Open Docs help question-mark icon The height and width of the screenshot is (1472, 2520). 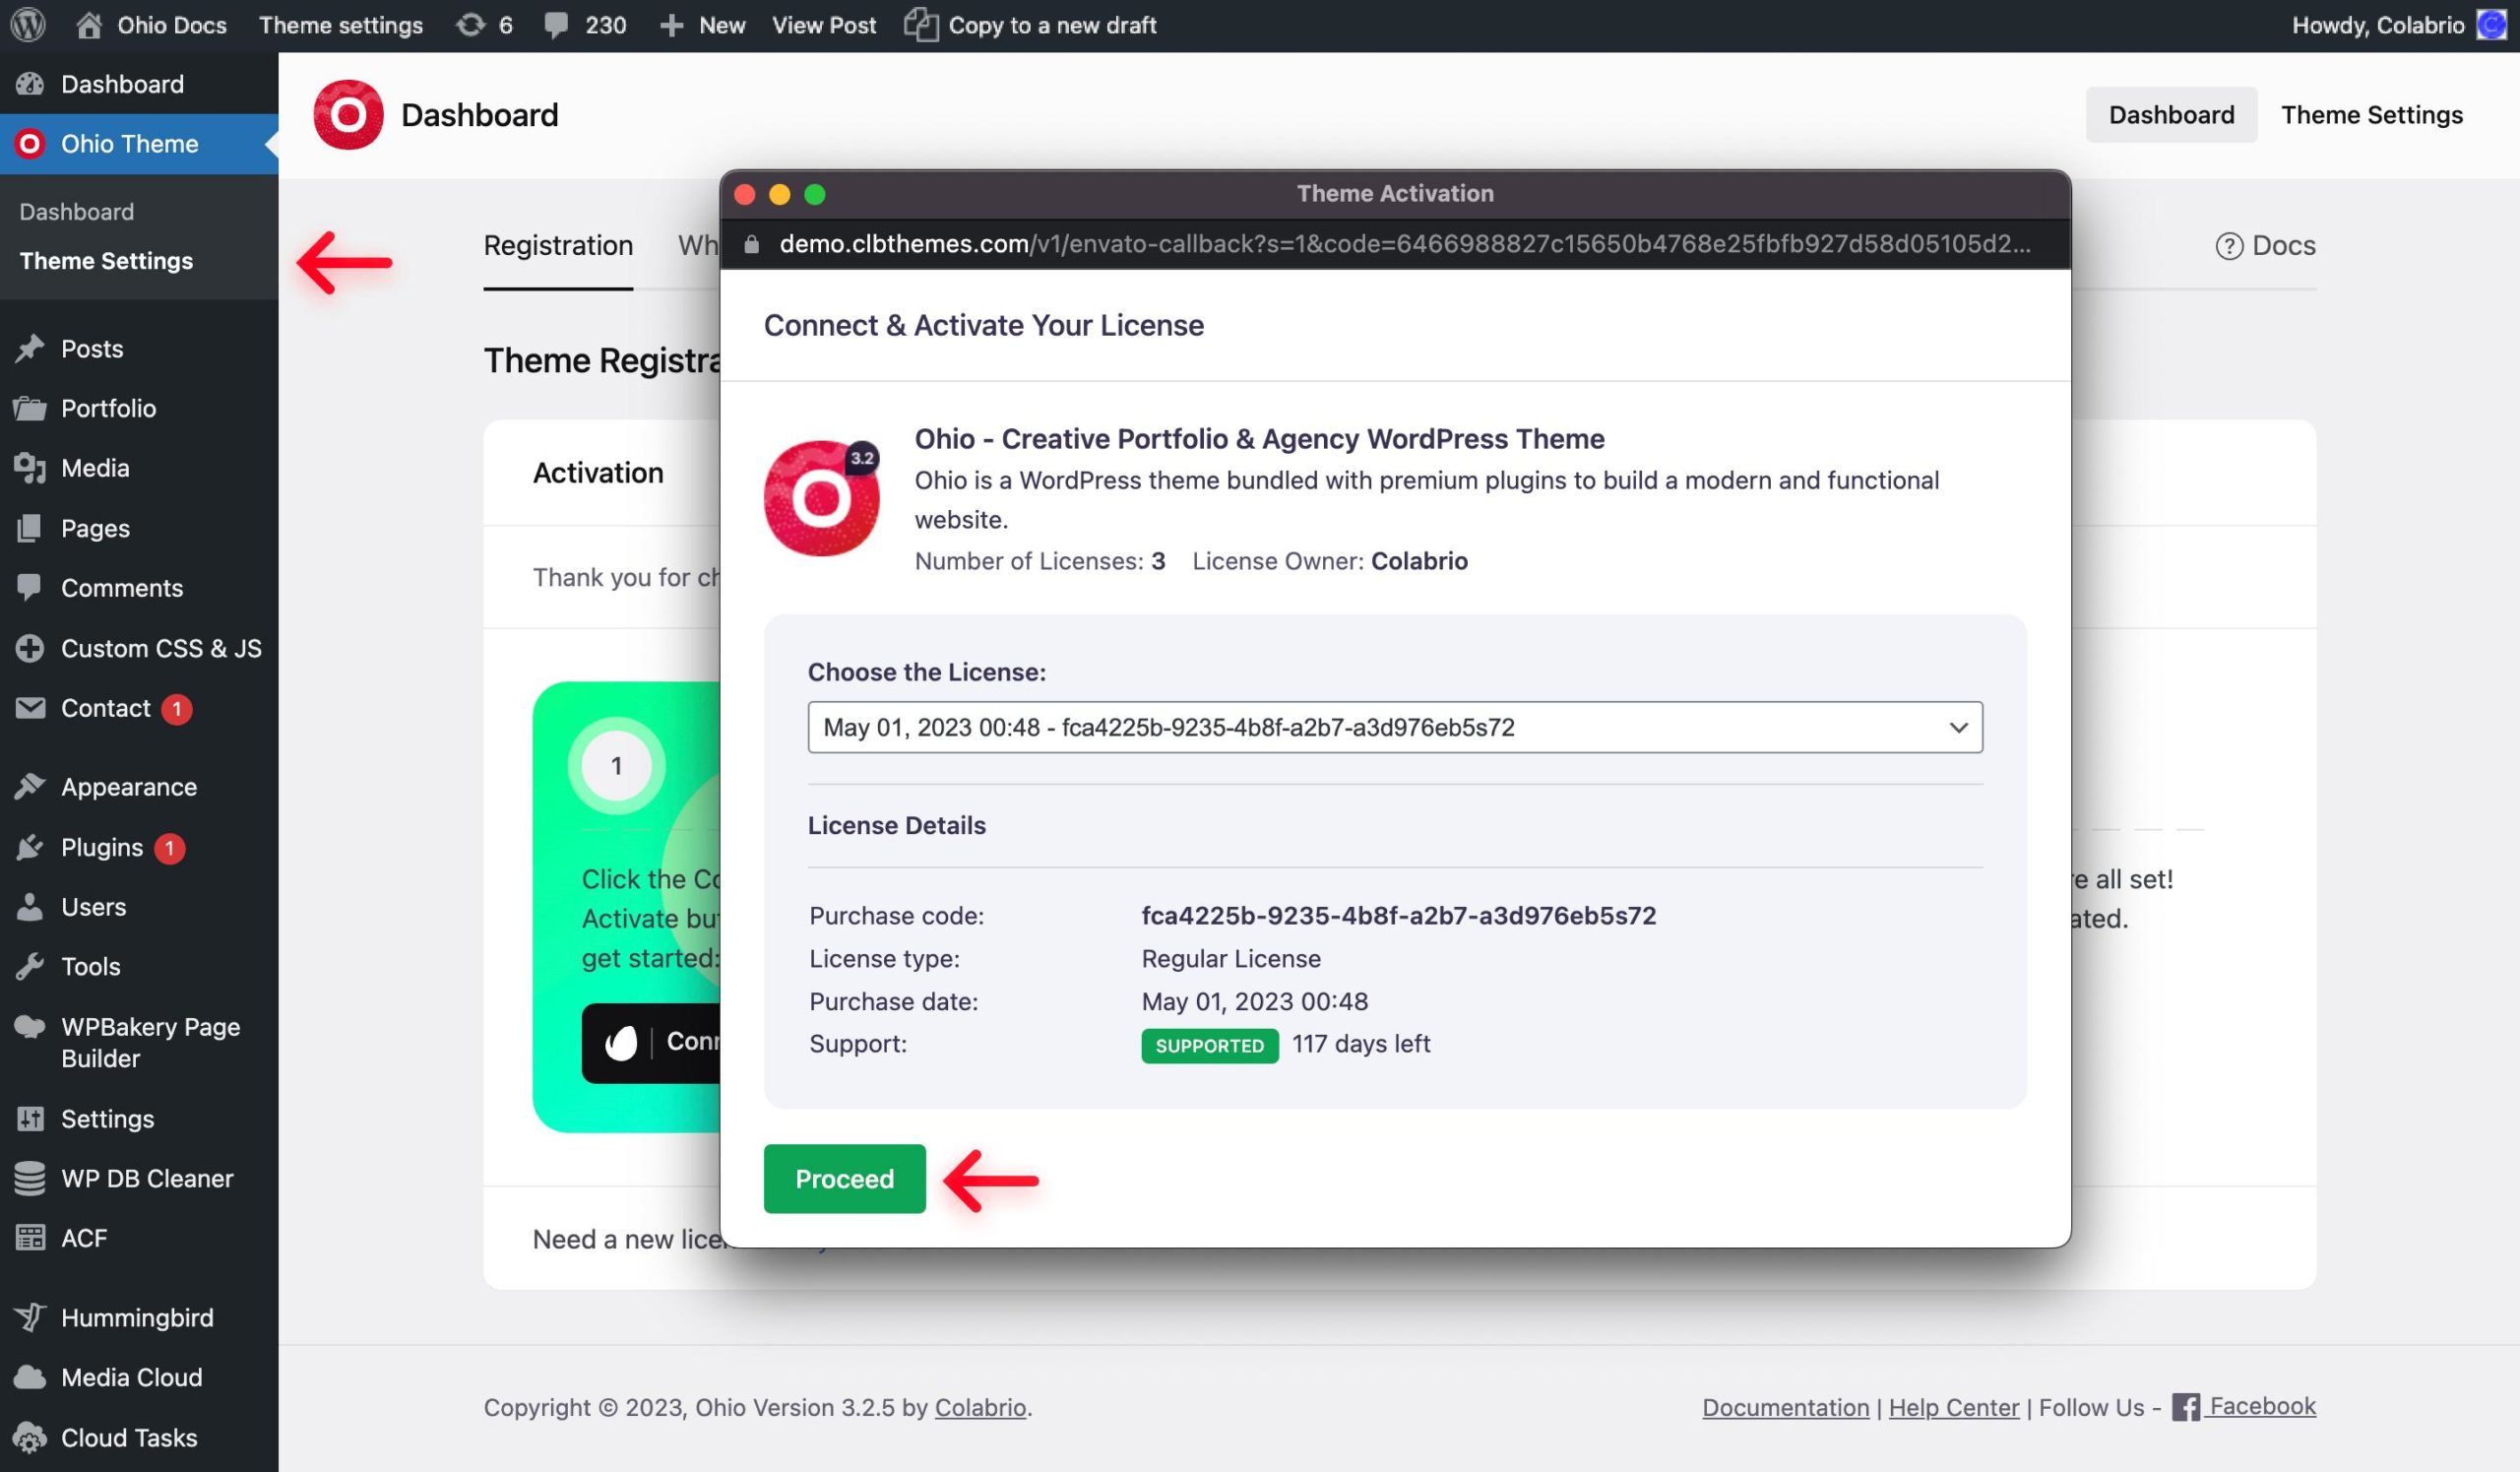pyautogui.click(x=2229, y=246)
